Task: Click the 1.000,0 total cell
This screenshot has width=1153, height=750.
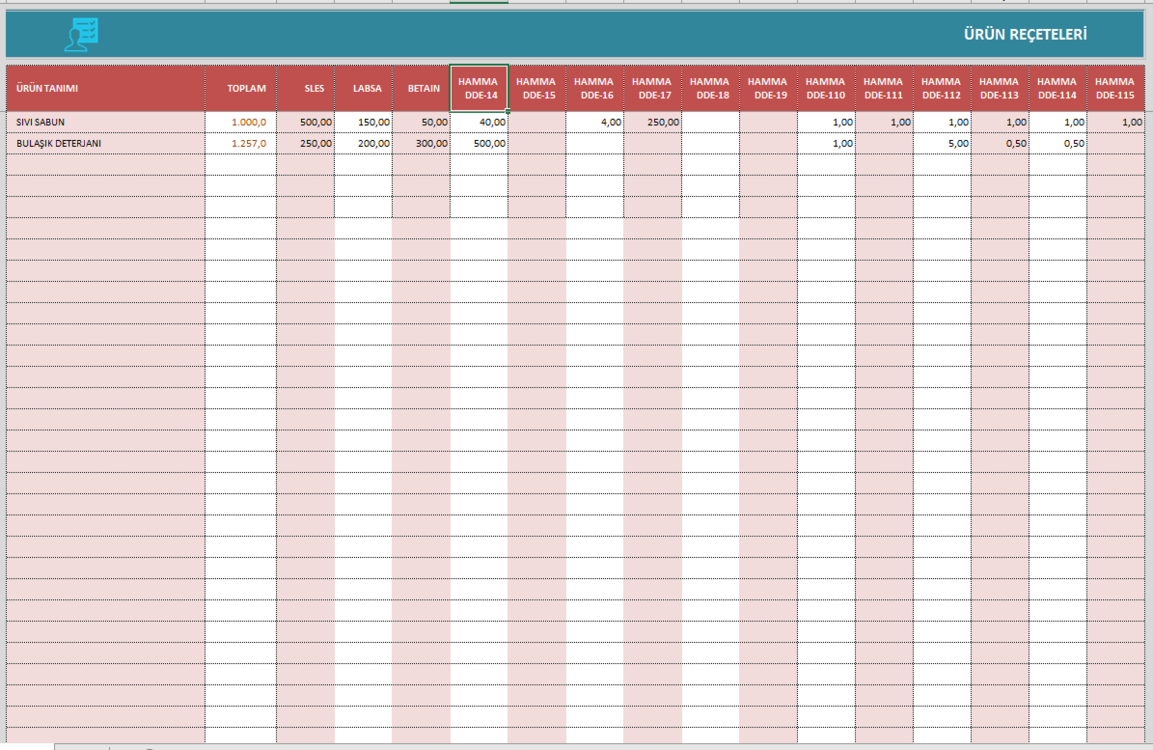Action: 241,122
